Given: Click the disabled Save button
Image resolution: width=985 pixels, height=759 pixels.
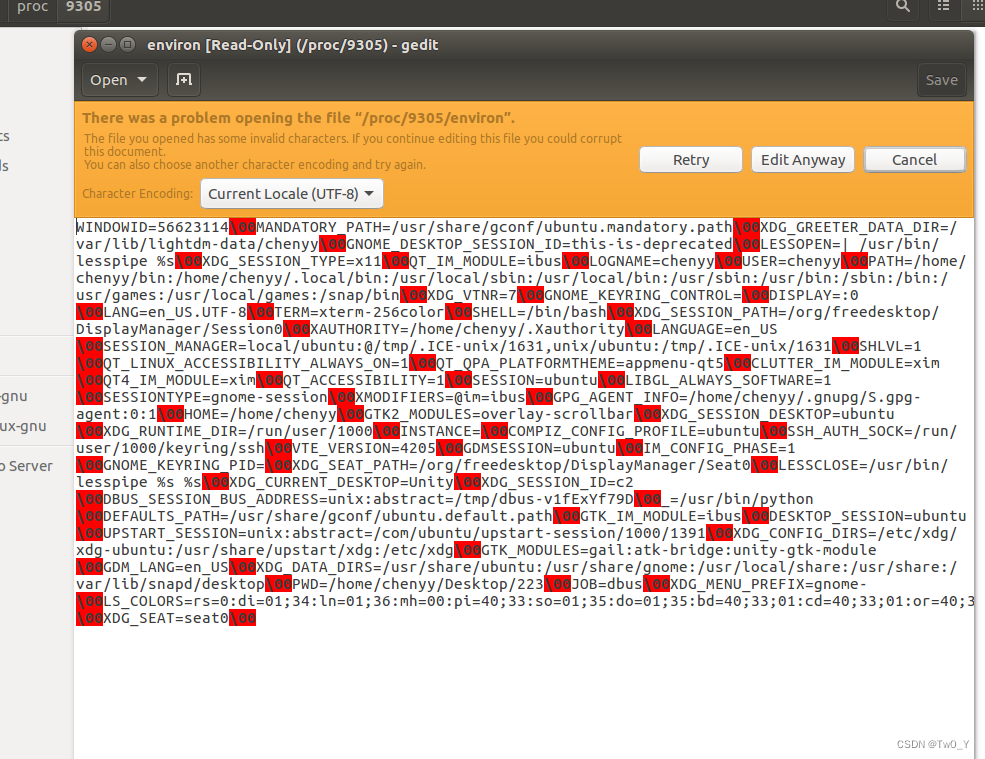Looking at the screenshot, I should tap(941, 80).
